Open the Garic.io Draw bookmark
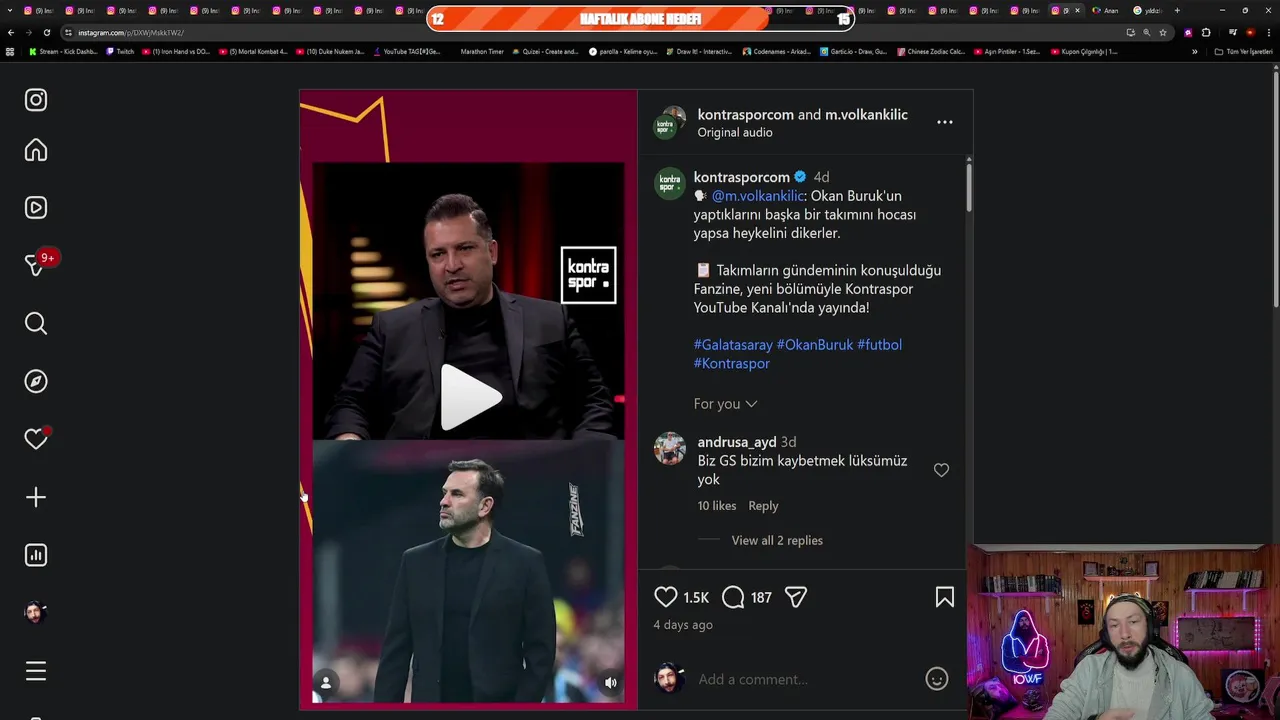 [853, 51]
